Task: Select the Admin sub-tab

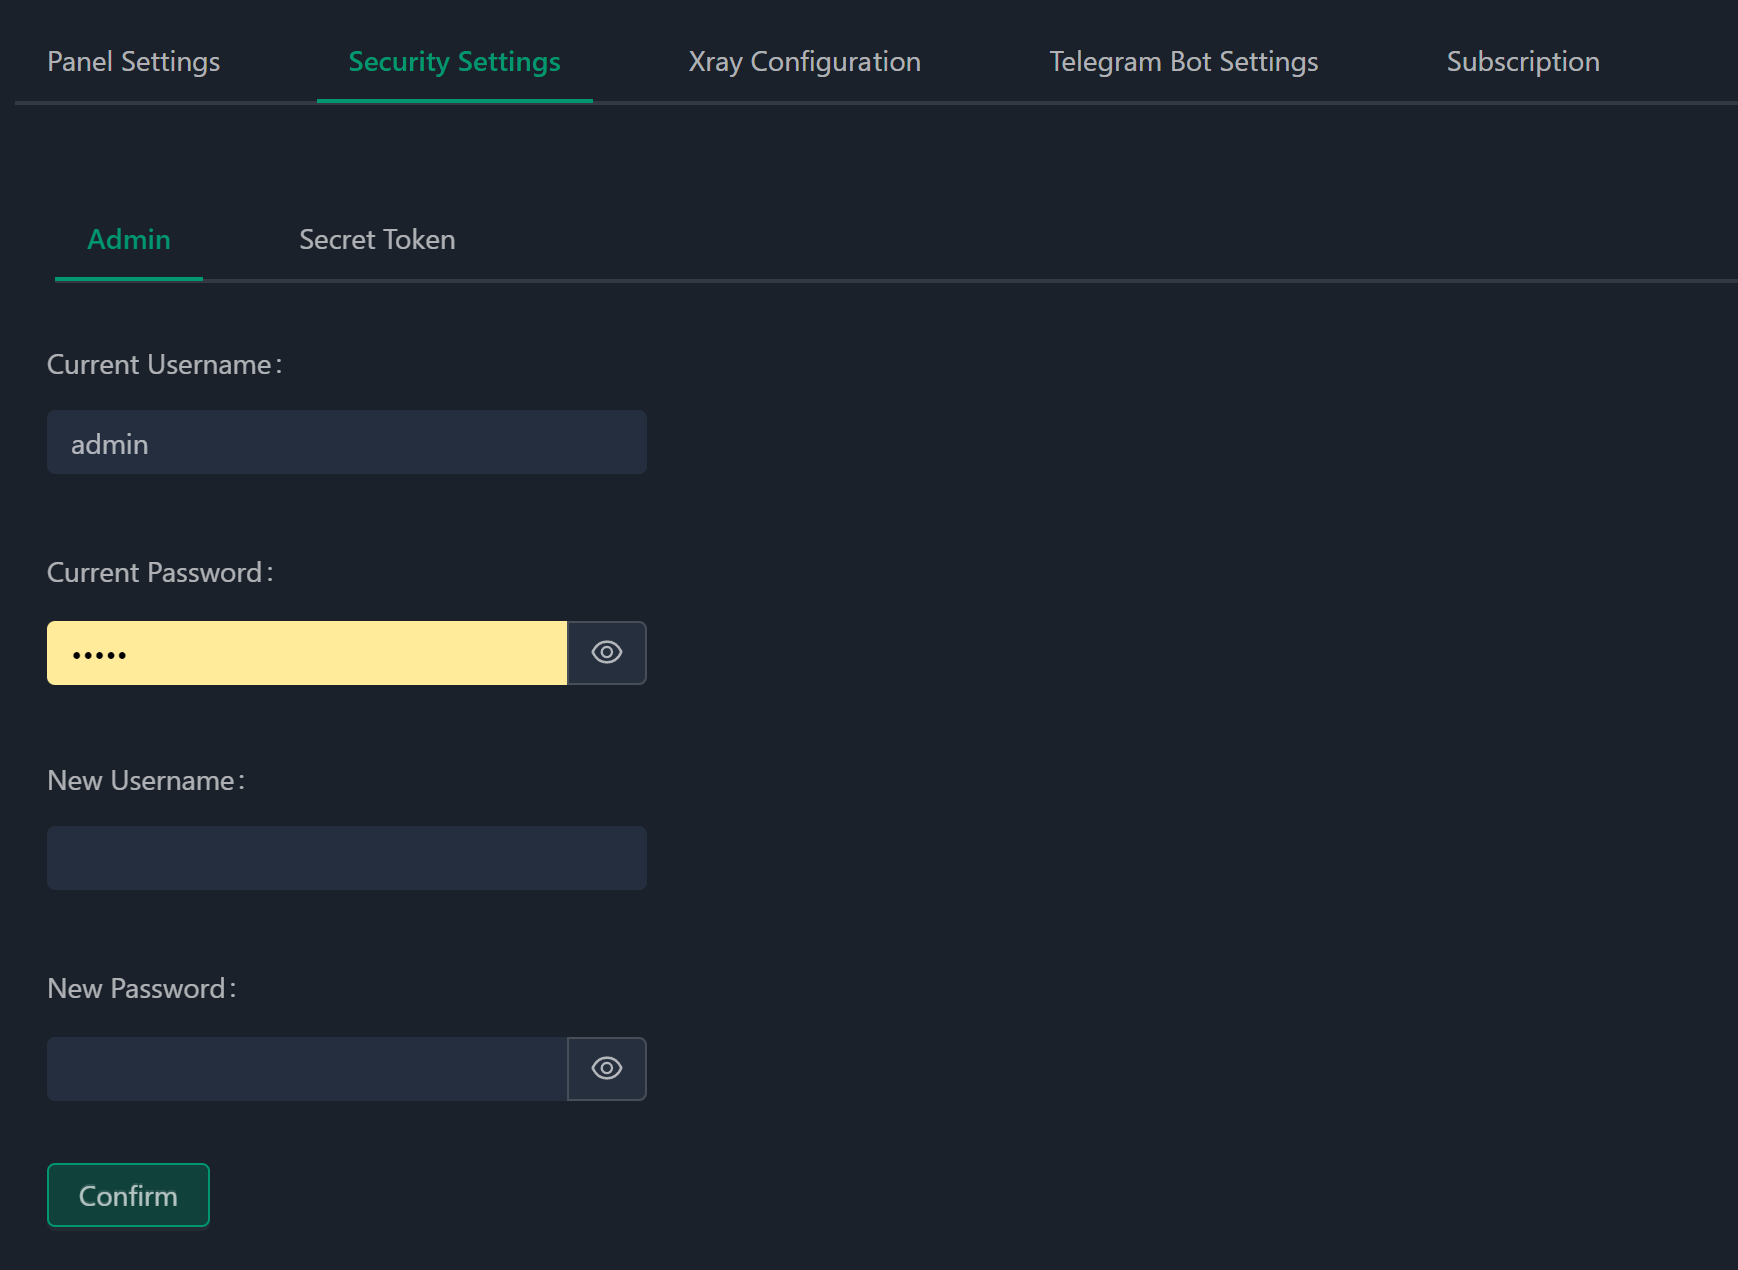Action: tap(129, 240)
